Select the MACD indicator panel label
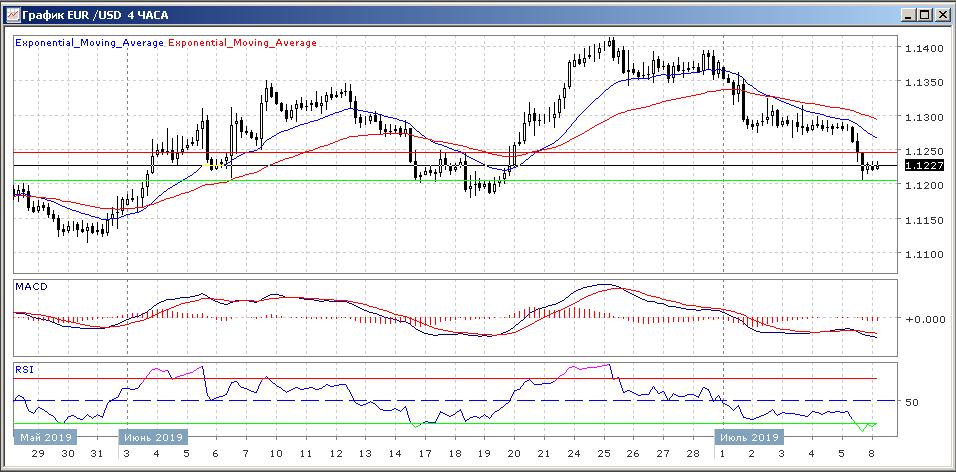Viewport: 956px width, 472px height. tap(30, 287)
